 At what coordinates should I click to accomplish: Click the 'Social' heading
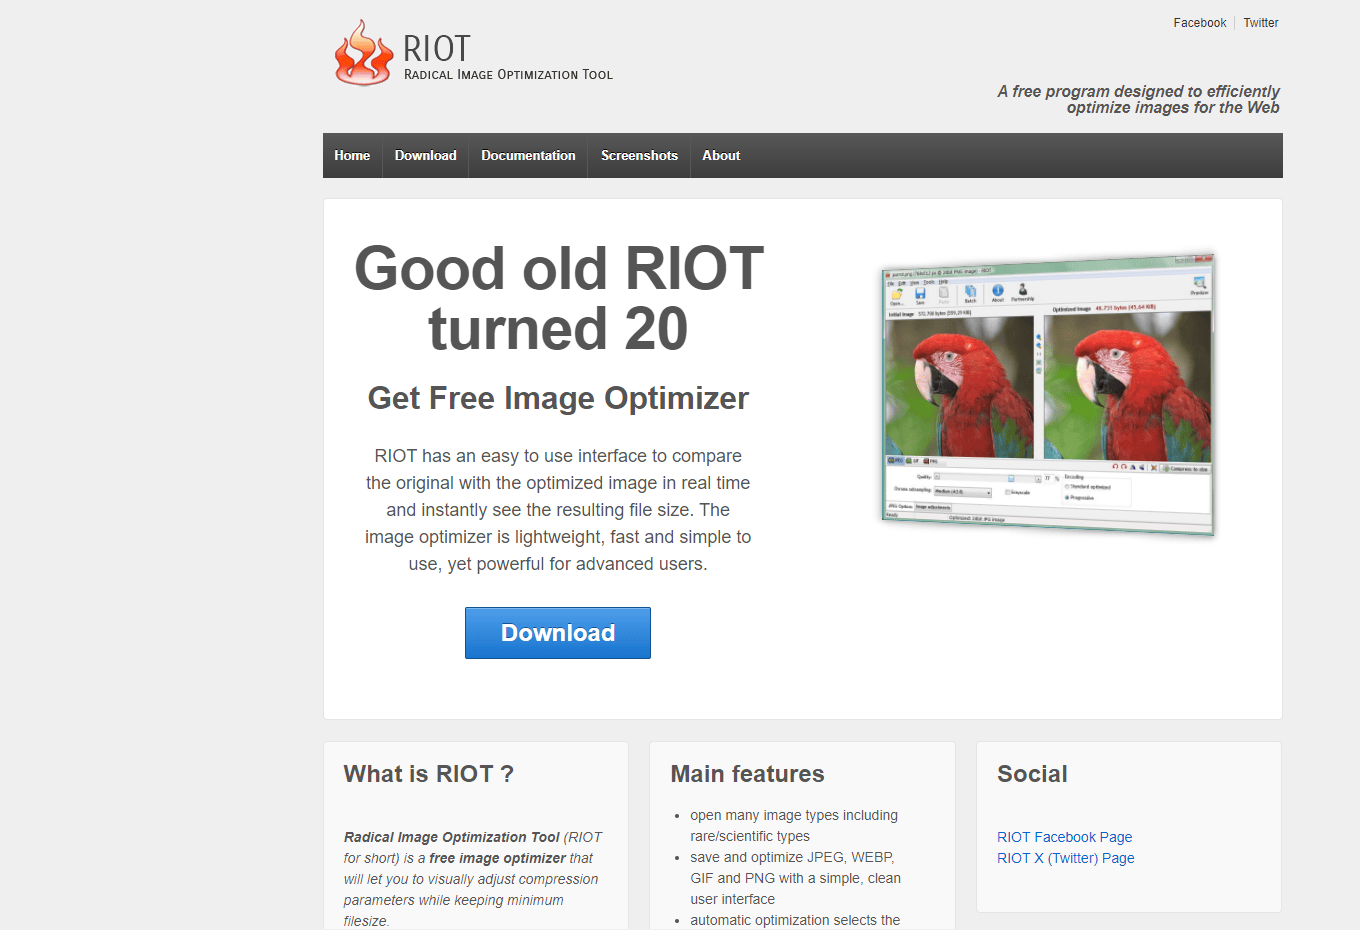pyautogui.click(x=1032, y=774)
